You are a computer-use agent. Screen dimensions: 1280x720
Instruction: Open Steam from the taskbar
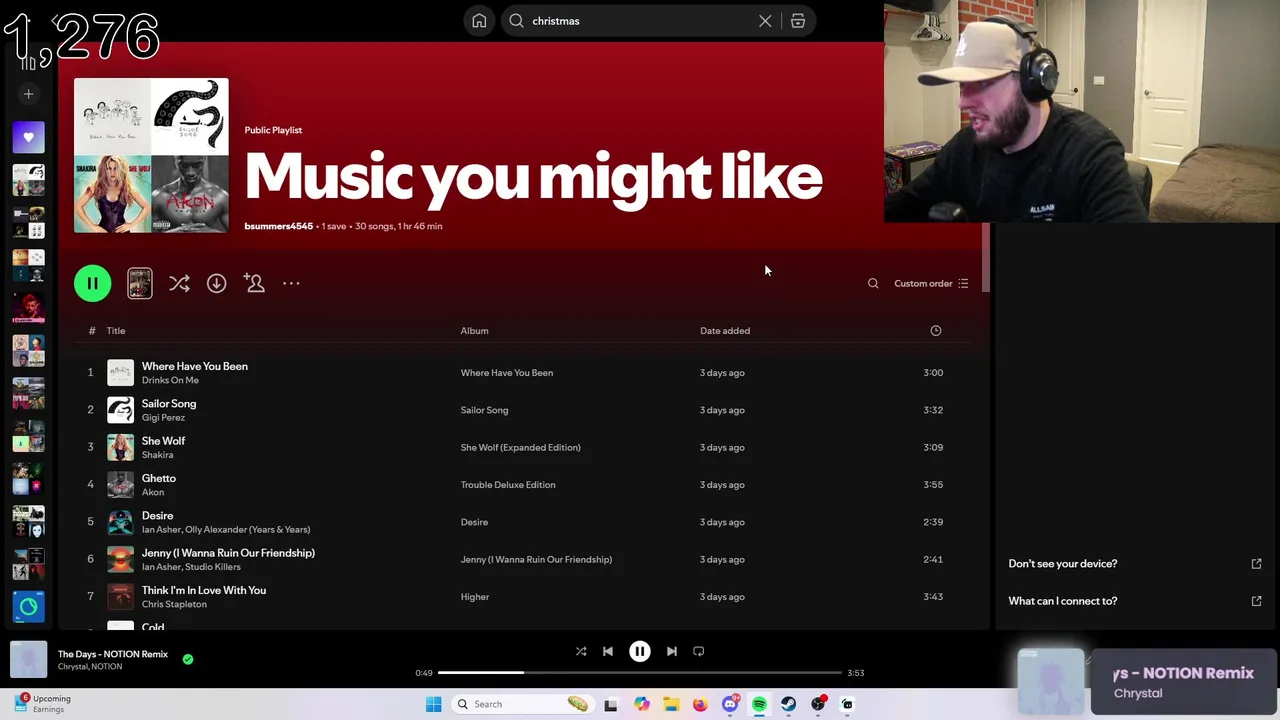tap(789, 704)
